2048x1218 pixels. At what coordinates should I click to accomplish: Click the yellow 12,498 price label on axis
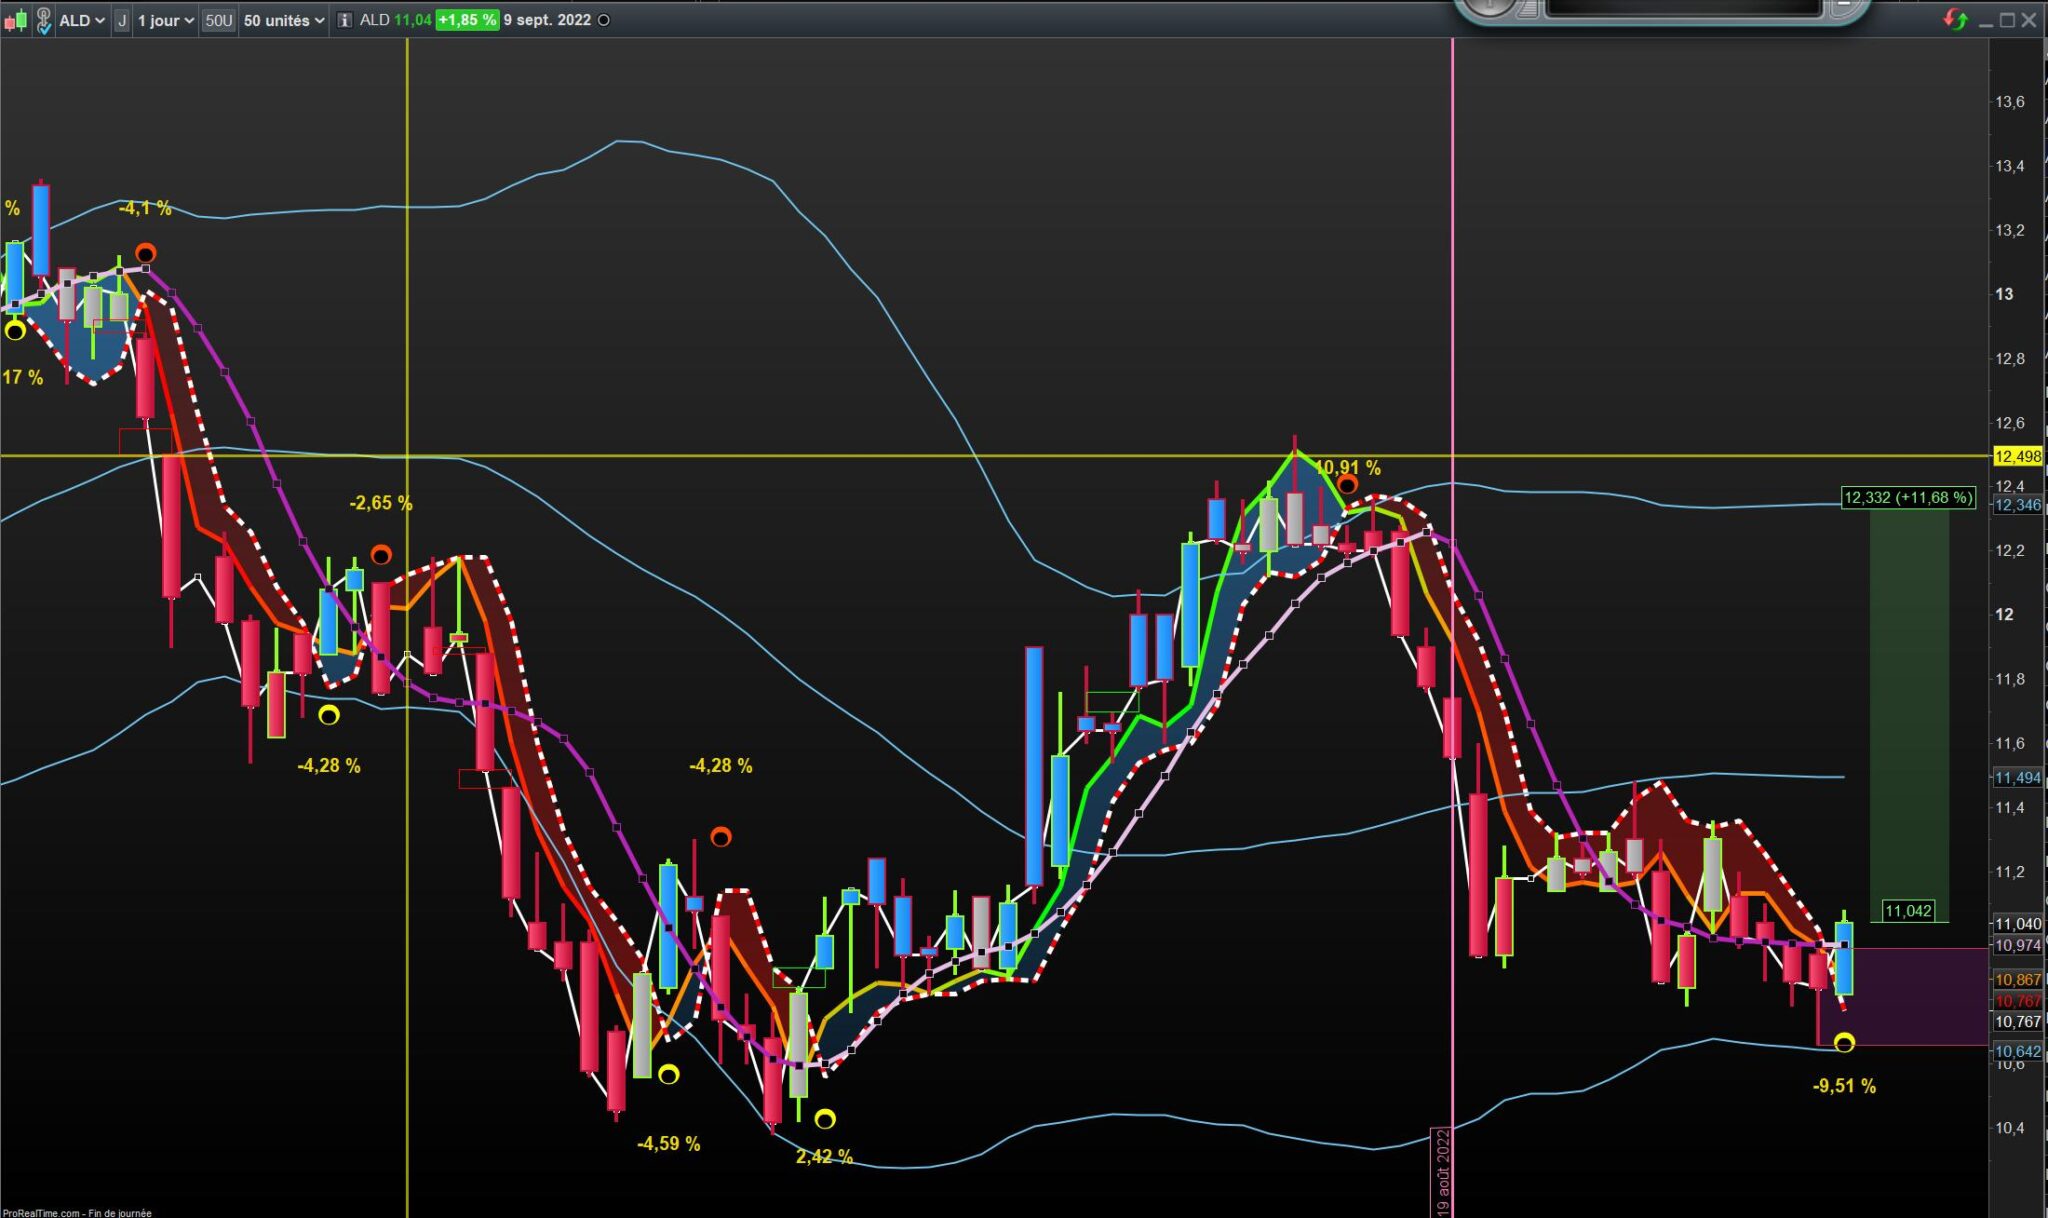pyautogui.click(x=2017, y=456)
